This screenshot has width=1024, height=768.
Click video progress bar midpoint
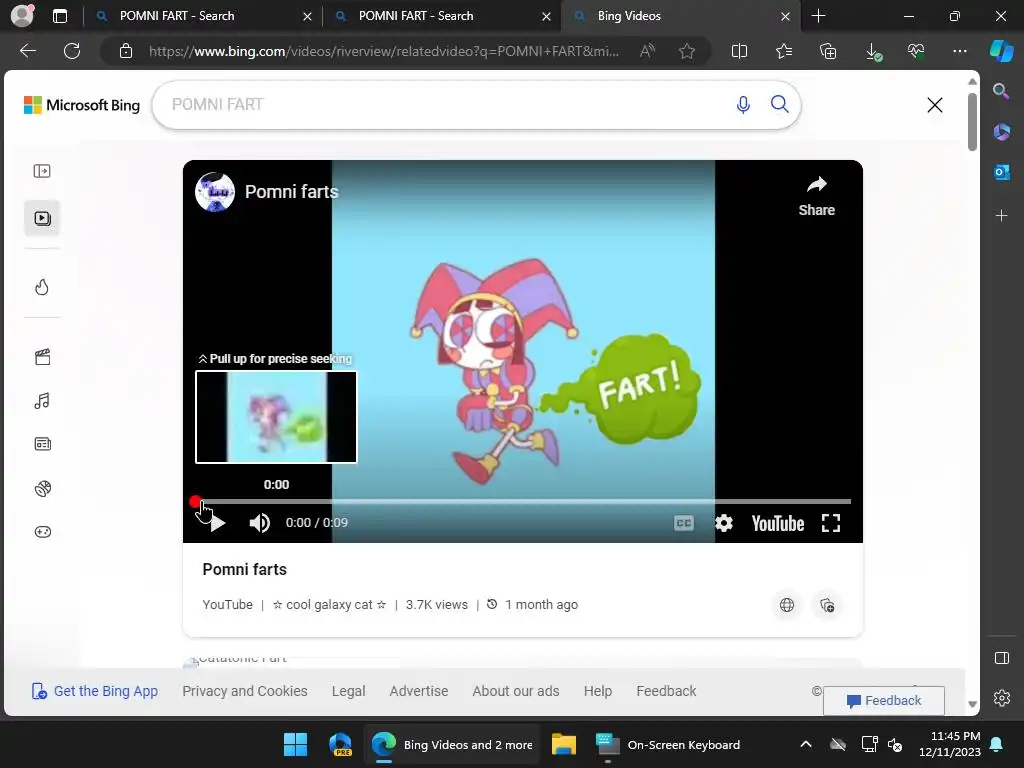[x=523, y=502]
